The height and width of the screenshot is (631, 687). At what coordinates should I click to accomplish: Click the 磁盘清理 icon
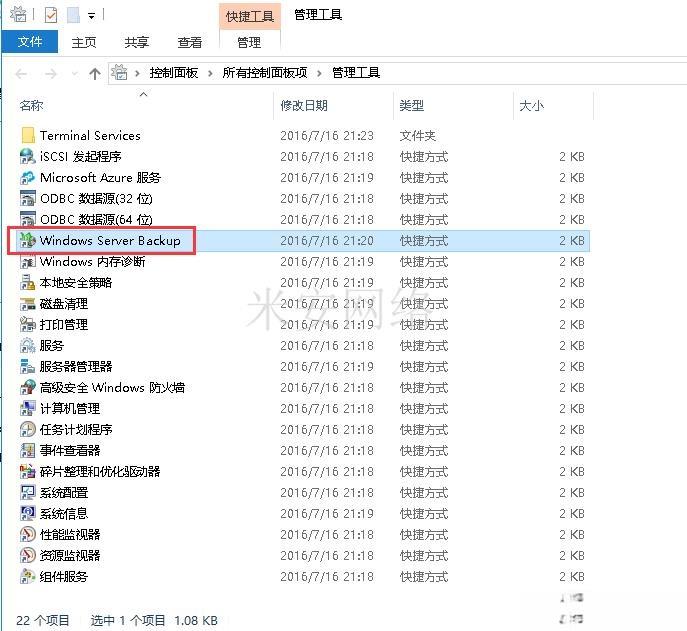pyautogui.click(x=28, y=304)
